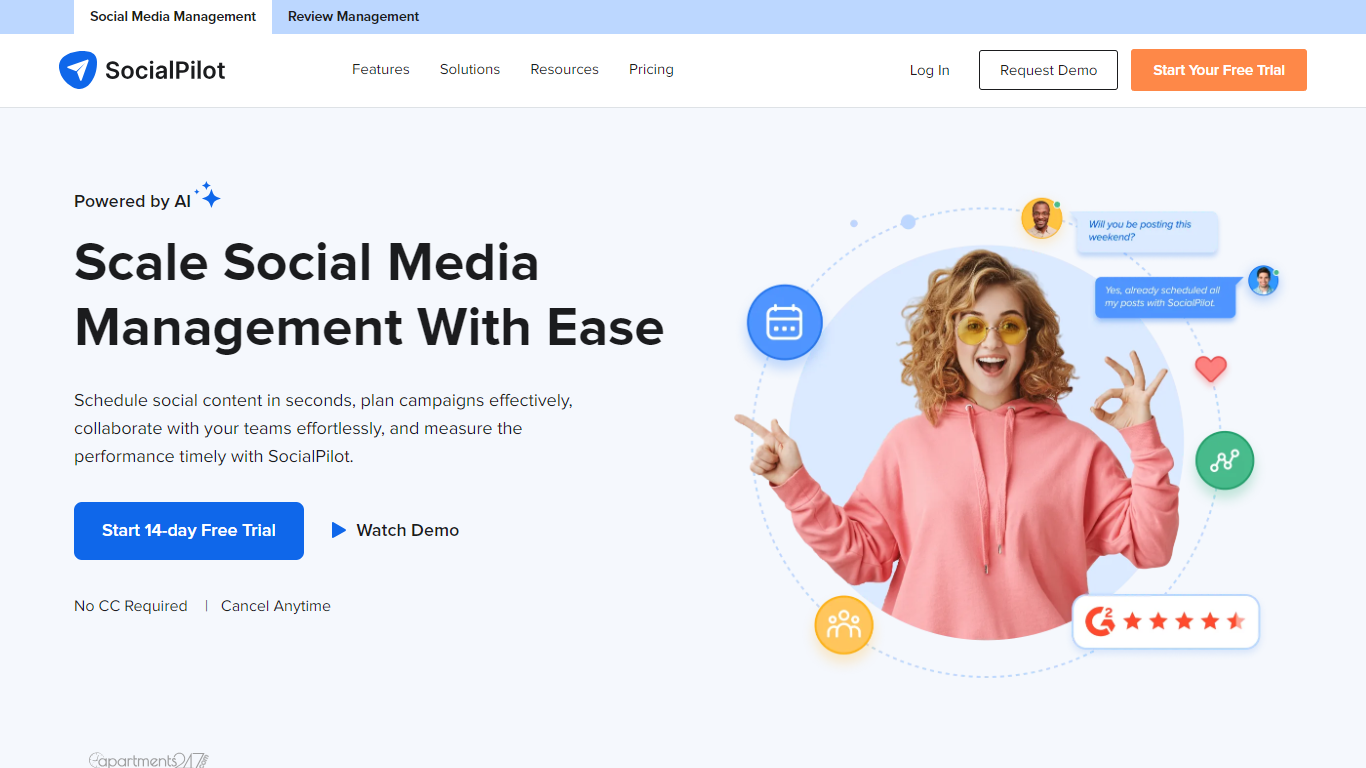Click the 'Cancel Anytime' text
The height and width of the screenshot is (768, 1366).
point(276,606)
